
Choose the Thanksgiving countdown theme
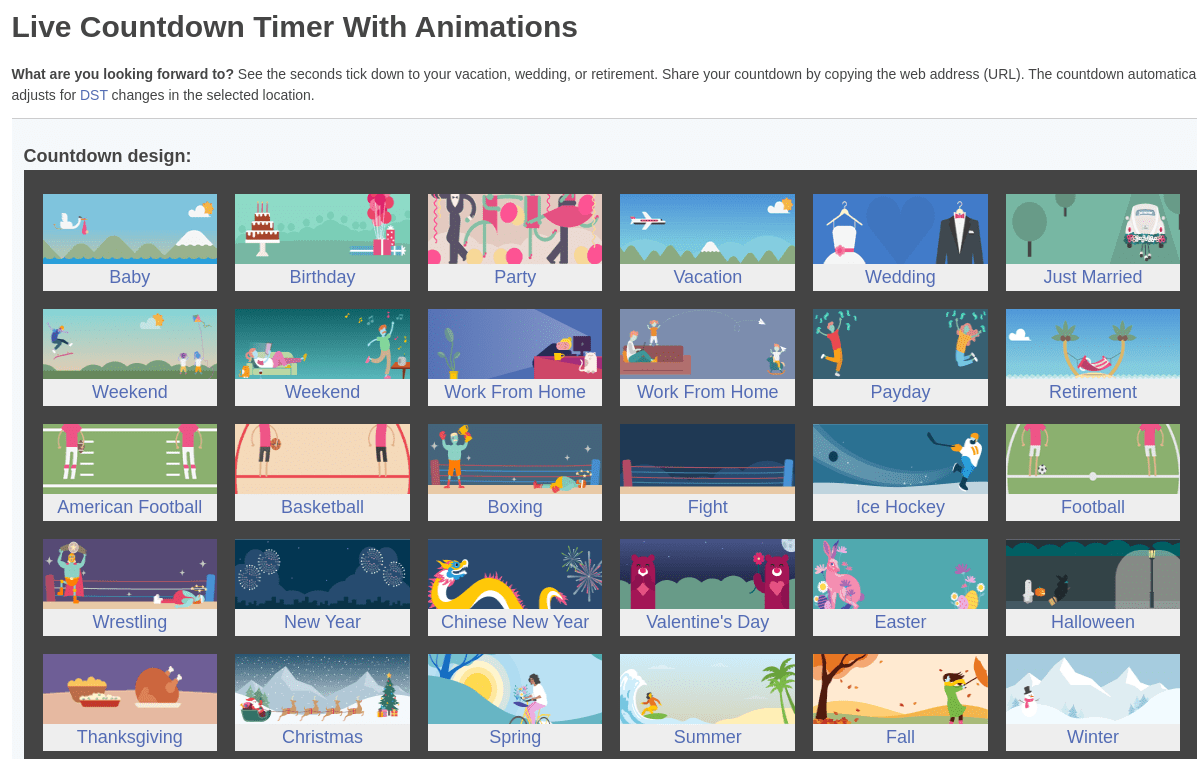[129, 702]
